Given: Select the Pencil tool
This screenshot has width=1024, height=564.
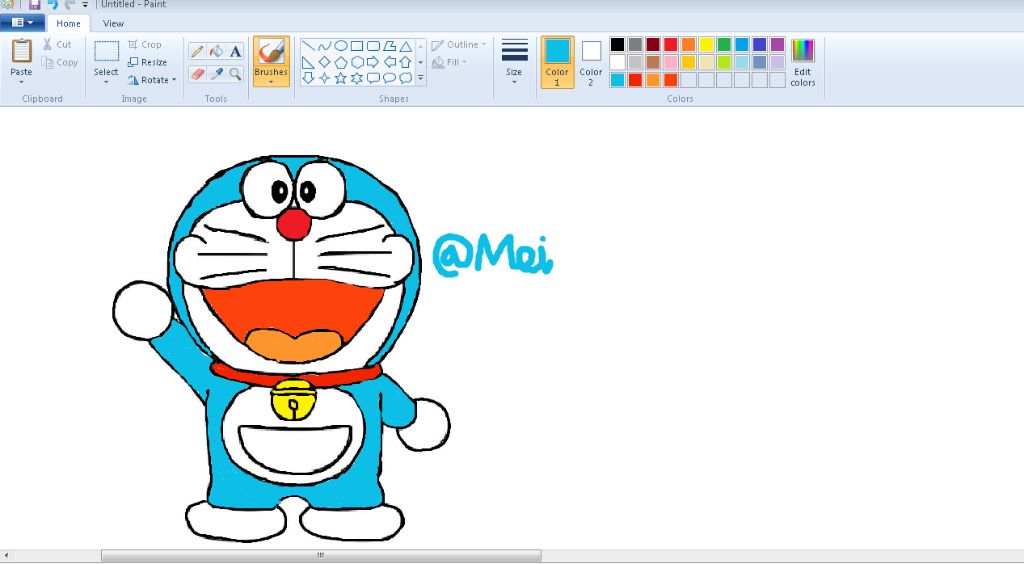Looking at the screenshot, I should (197, 51).
